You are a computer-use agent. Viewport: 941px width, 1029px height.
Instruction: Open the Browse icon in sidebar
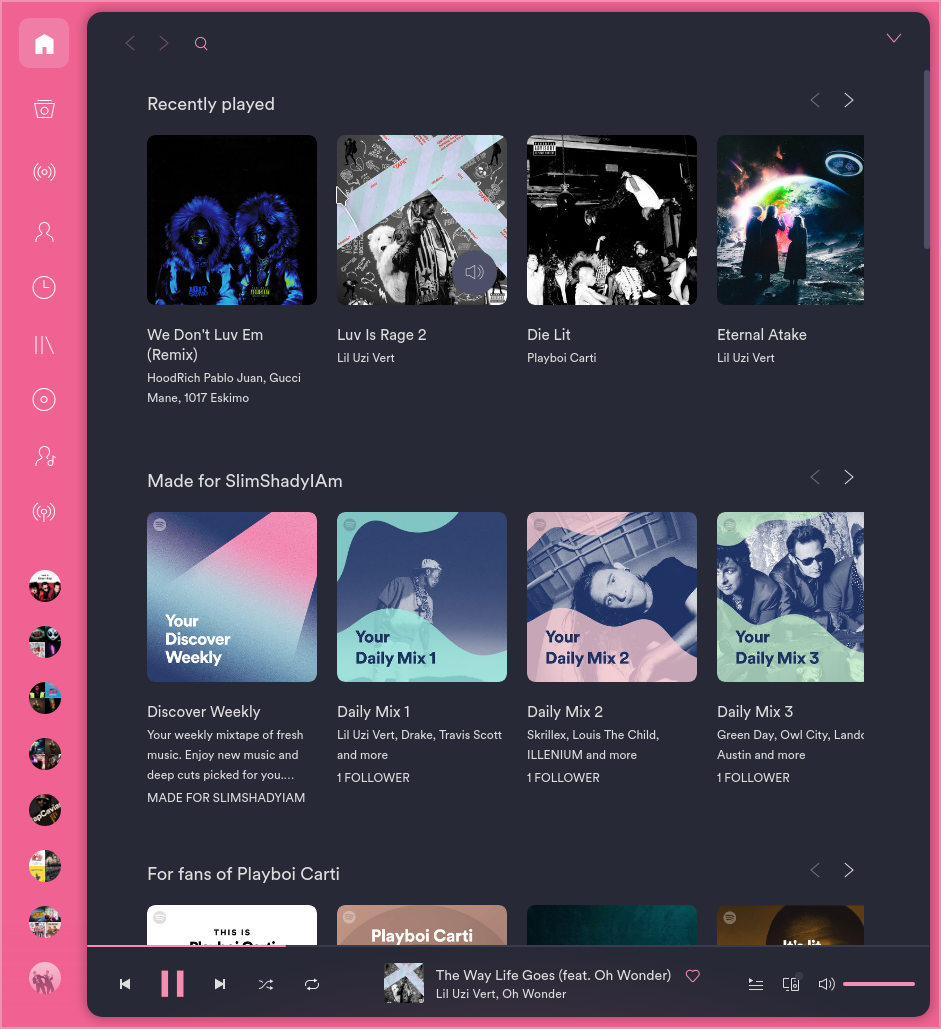44,108
